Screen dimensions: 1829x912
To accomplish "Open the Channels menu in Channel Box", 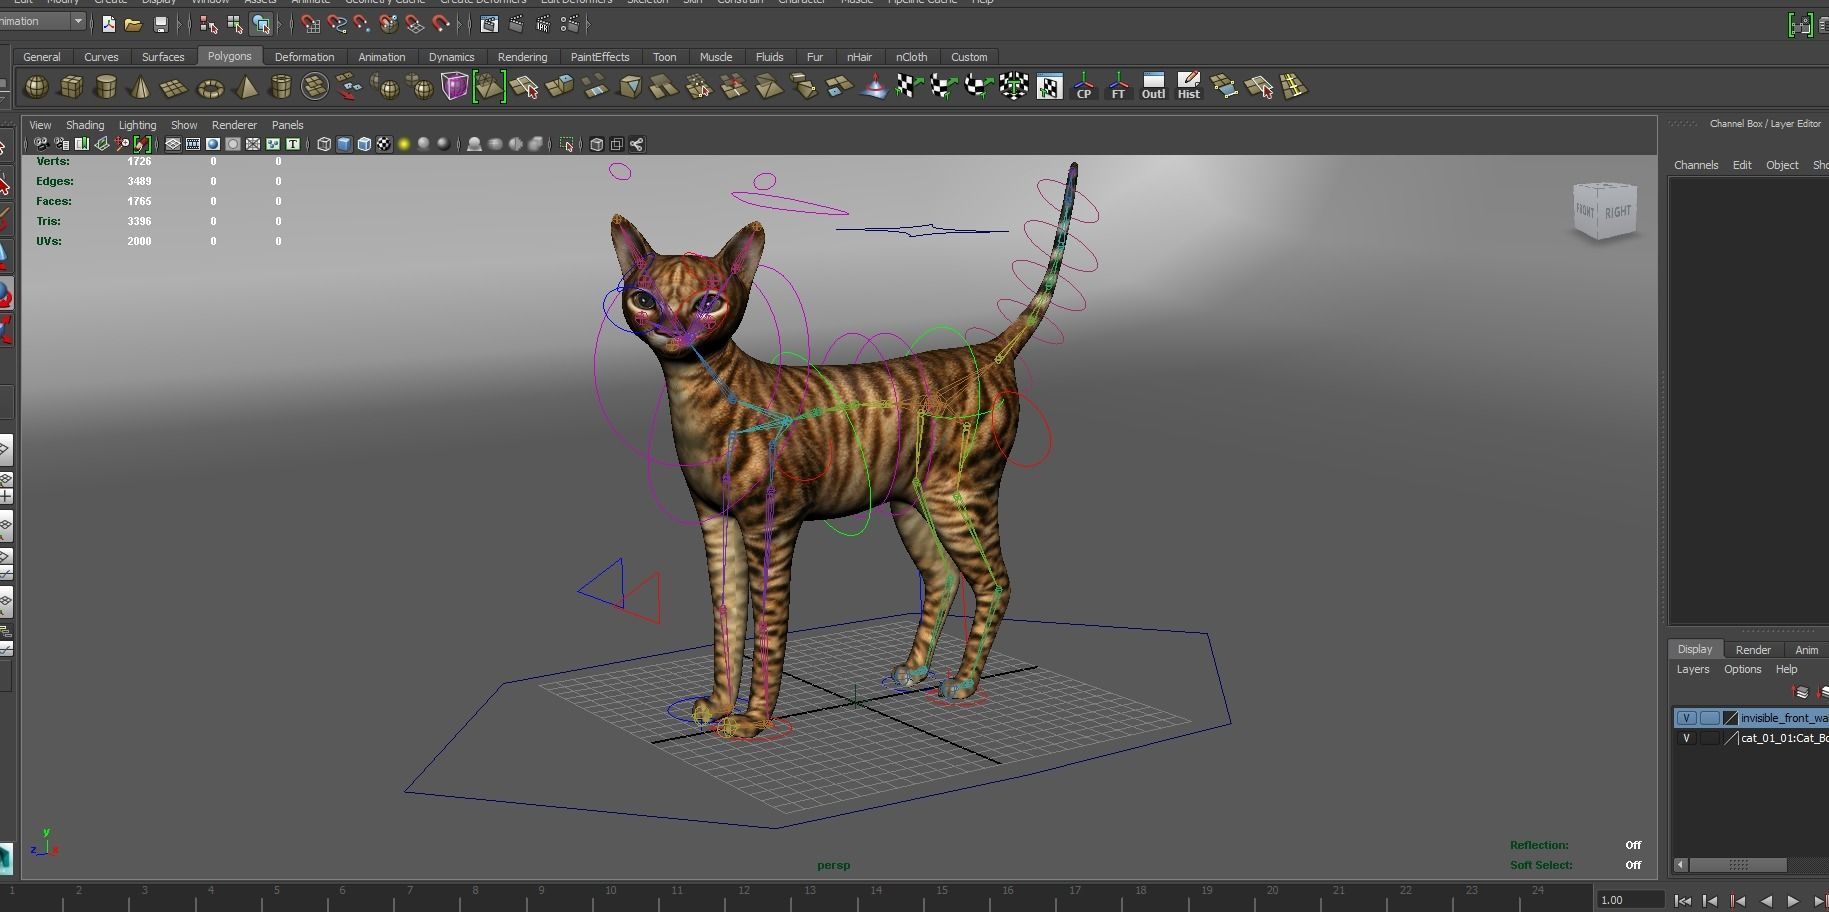I will 1696,165.
